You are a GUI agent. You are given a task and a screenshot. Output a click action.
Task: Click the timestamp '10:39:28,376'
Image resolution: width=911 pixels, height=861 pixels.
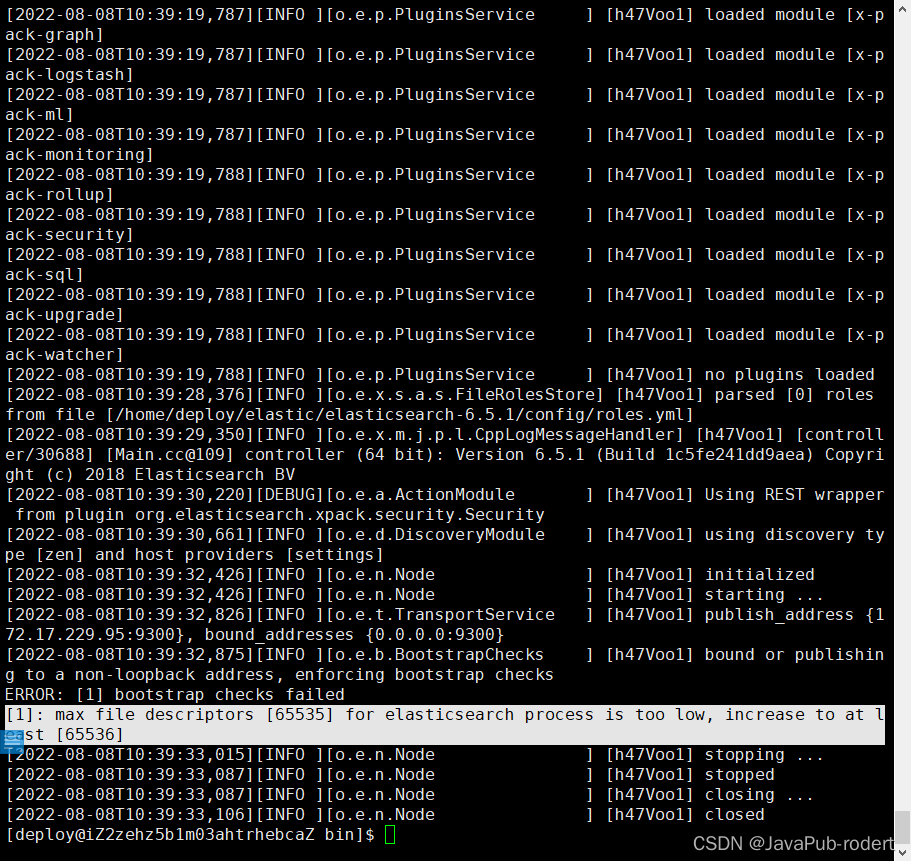click(190, 395)
